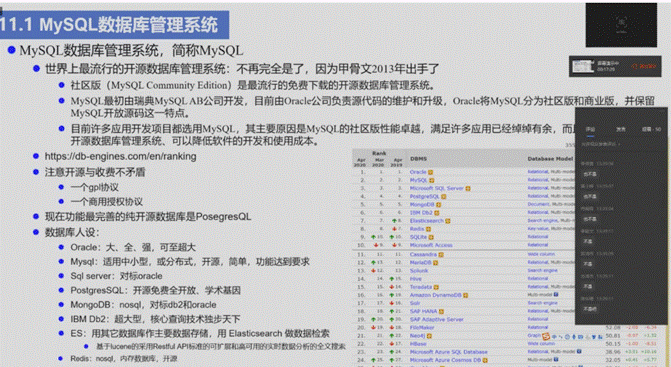
Task: Switch to the 评论 tab in the chat panel
Action: 590,129
